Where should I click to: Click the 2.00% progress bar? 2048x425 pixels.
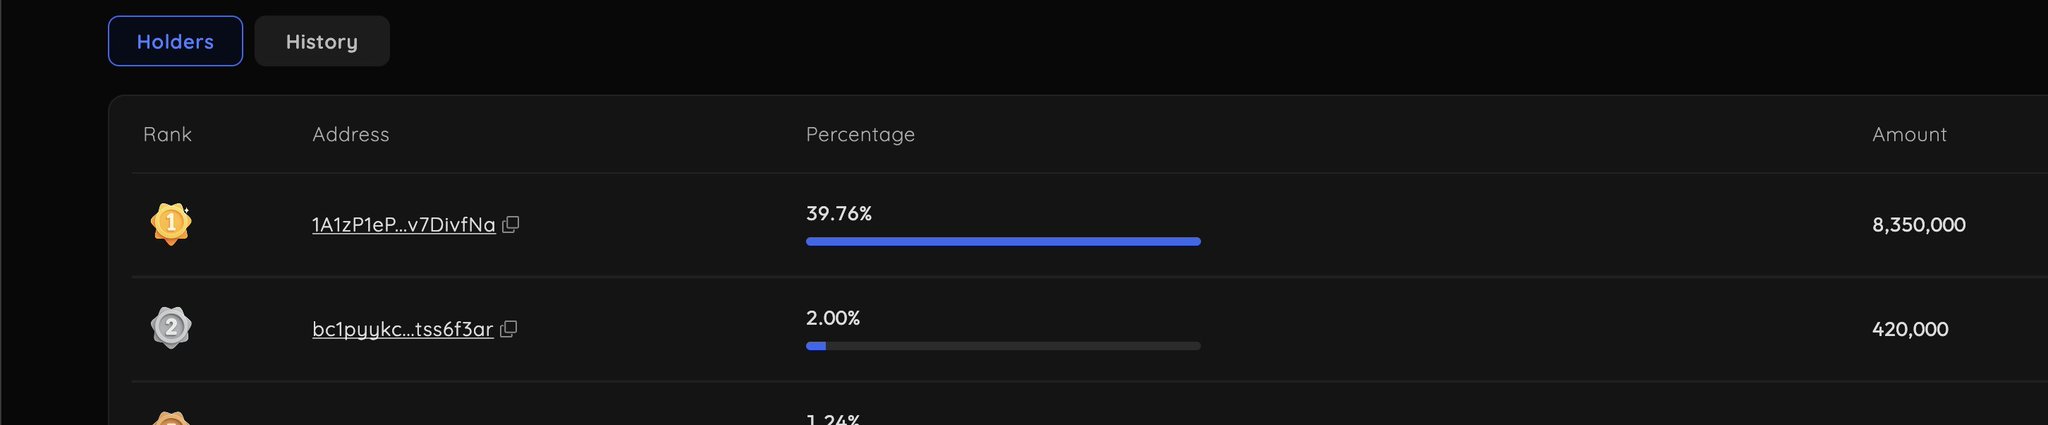1003,346
